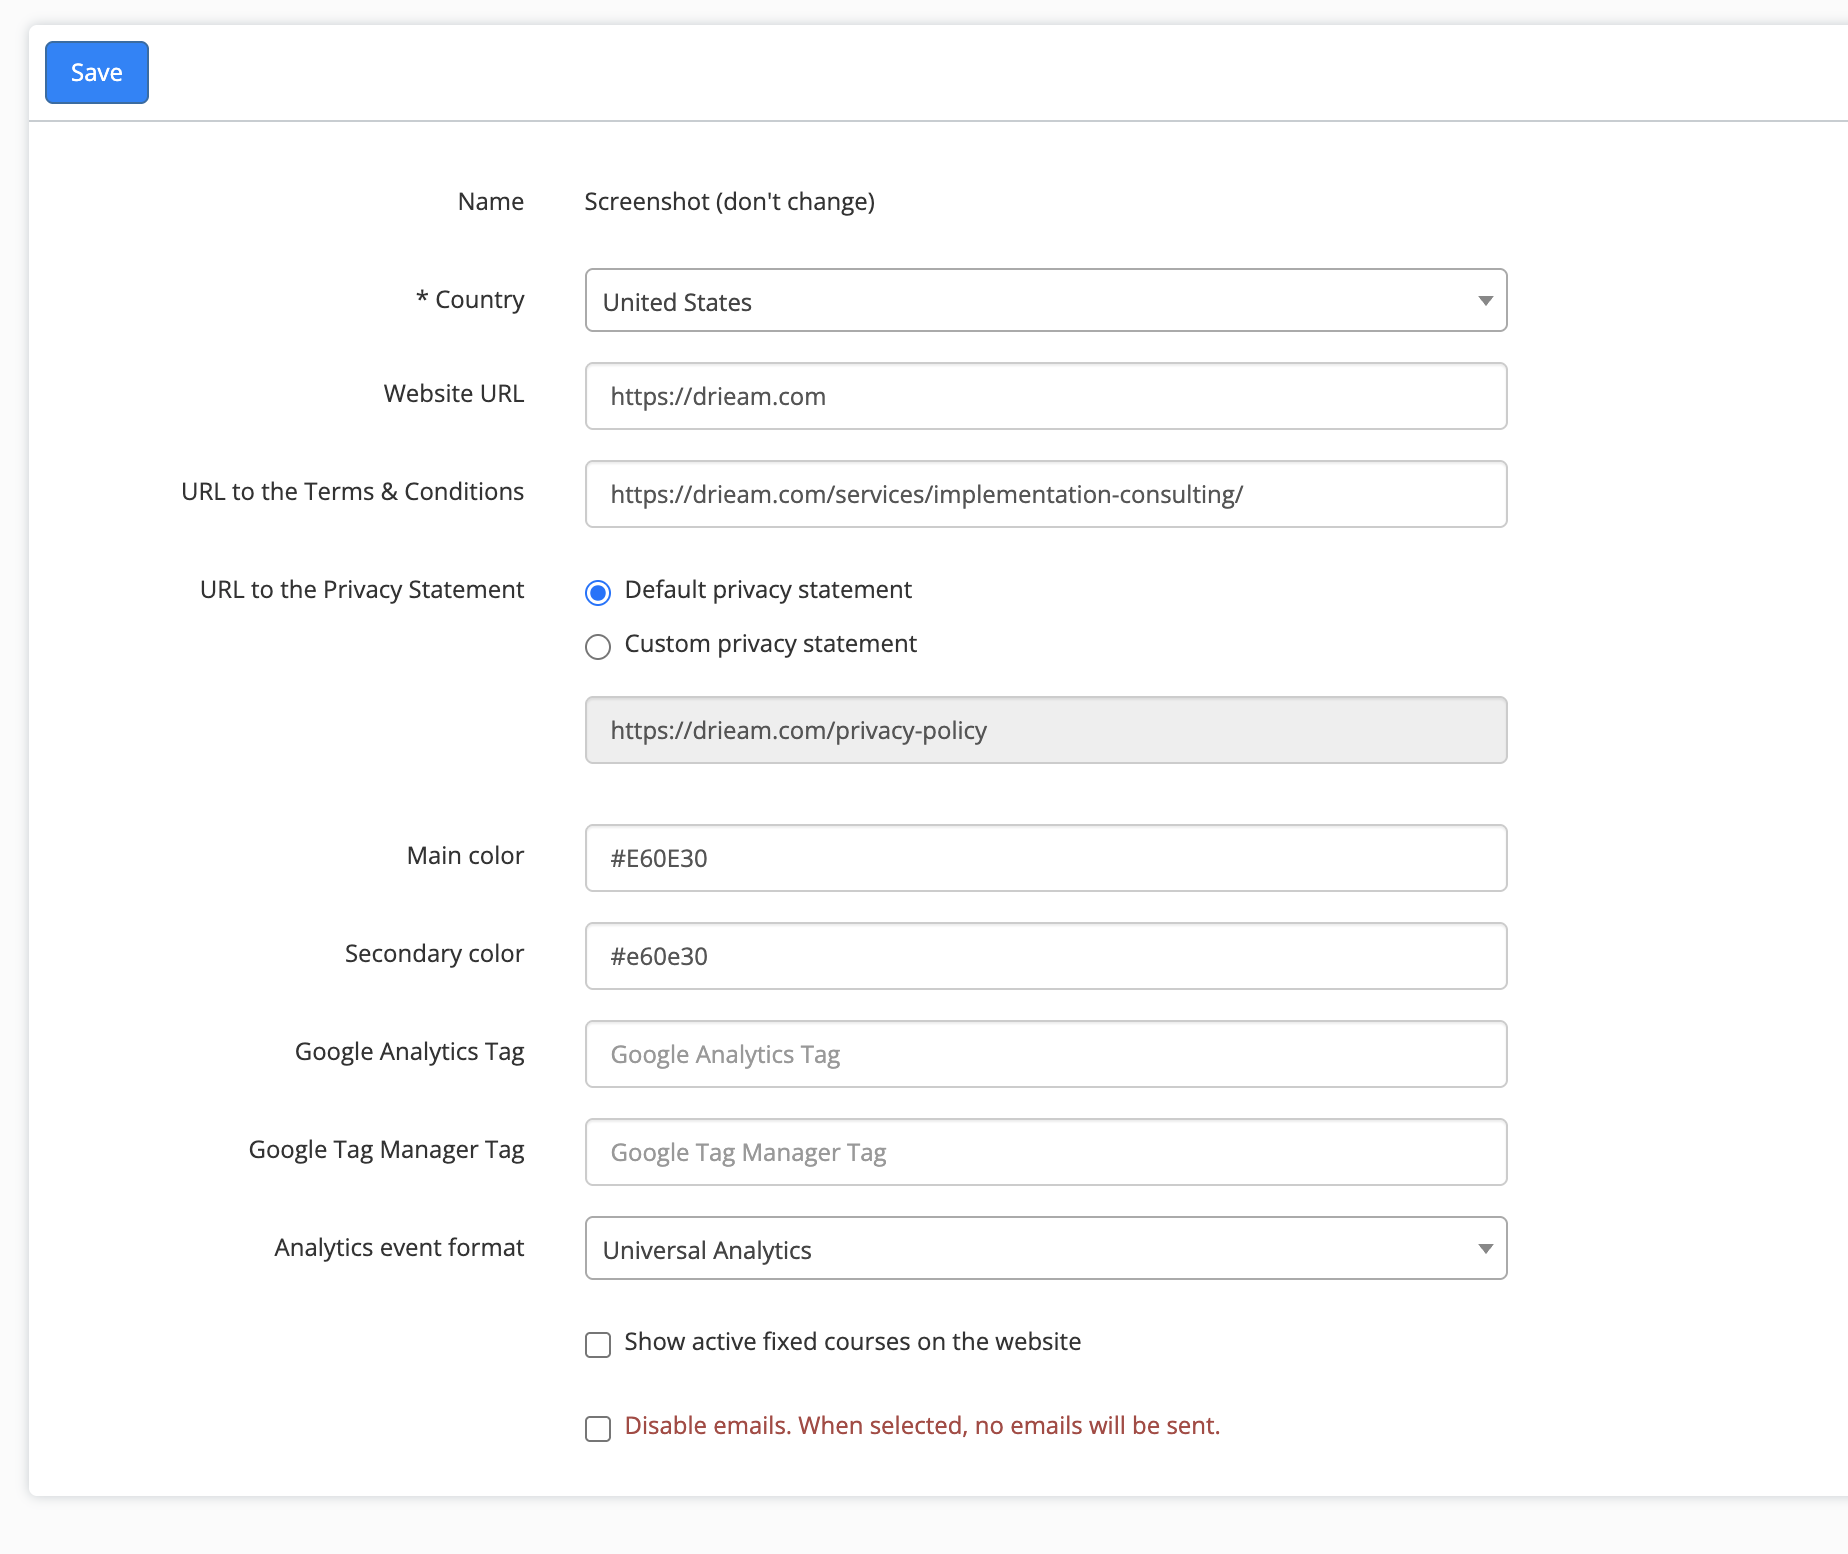Click the Country dropdown arrow
The image size is (1848, 1554).
1485,301
